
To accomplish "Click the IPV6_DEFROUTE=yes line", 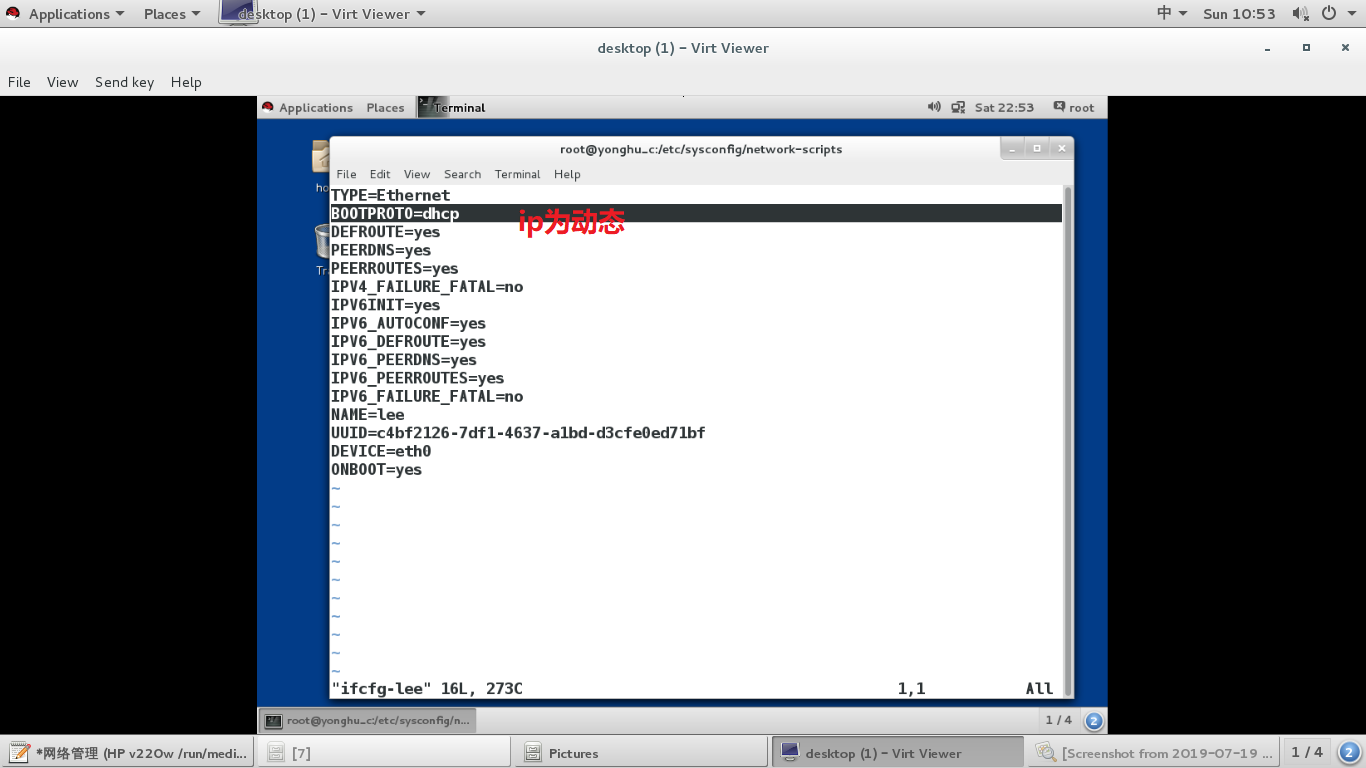I will [408, 341].
